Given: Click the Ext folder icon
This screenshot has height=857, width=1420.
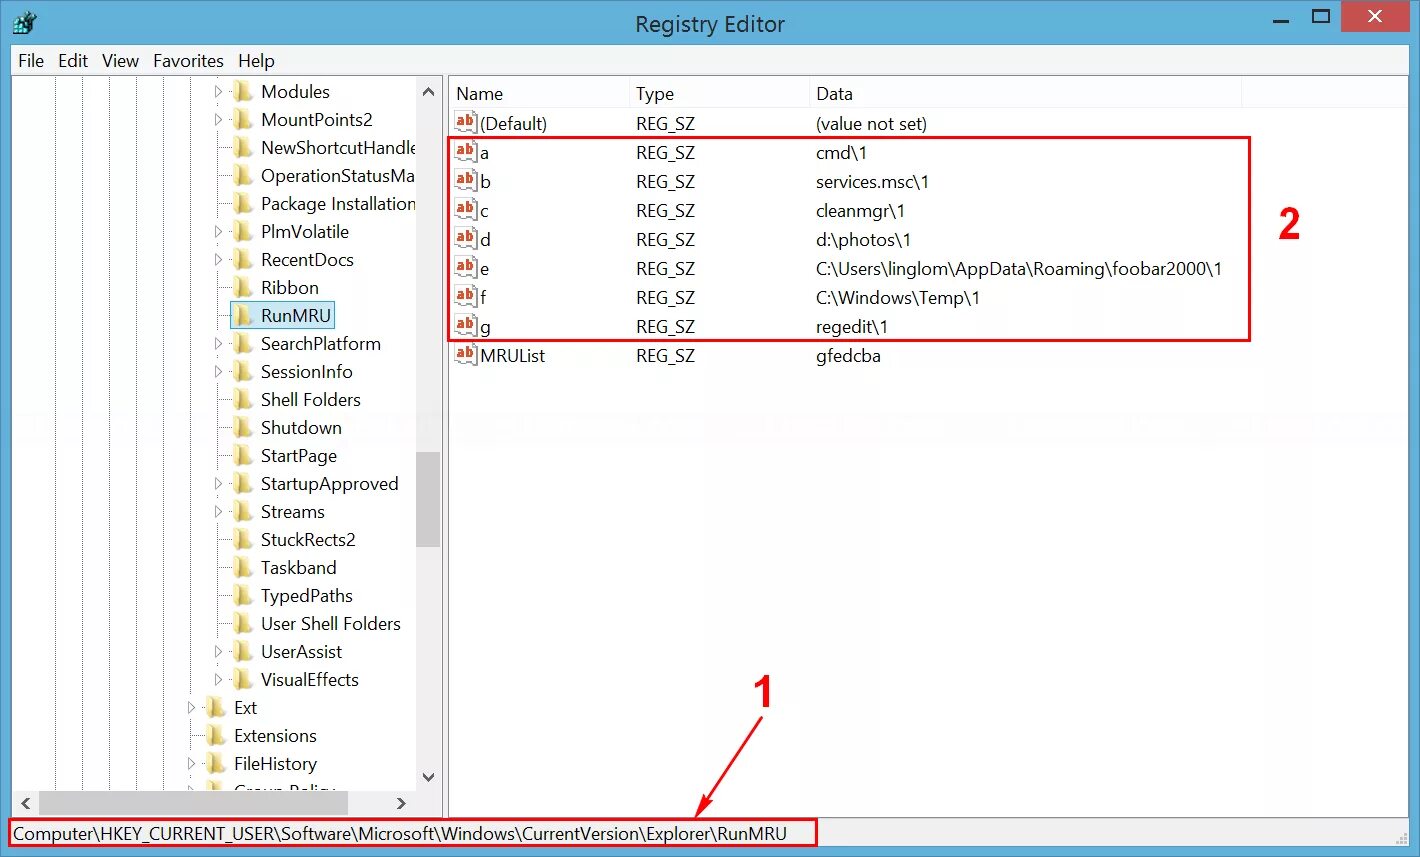Looking at the screenshot, I should coord(216,708).
